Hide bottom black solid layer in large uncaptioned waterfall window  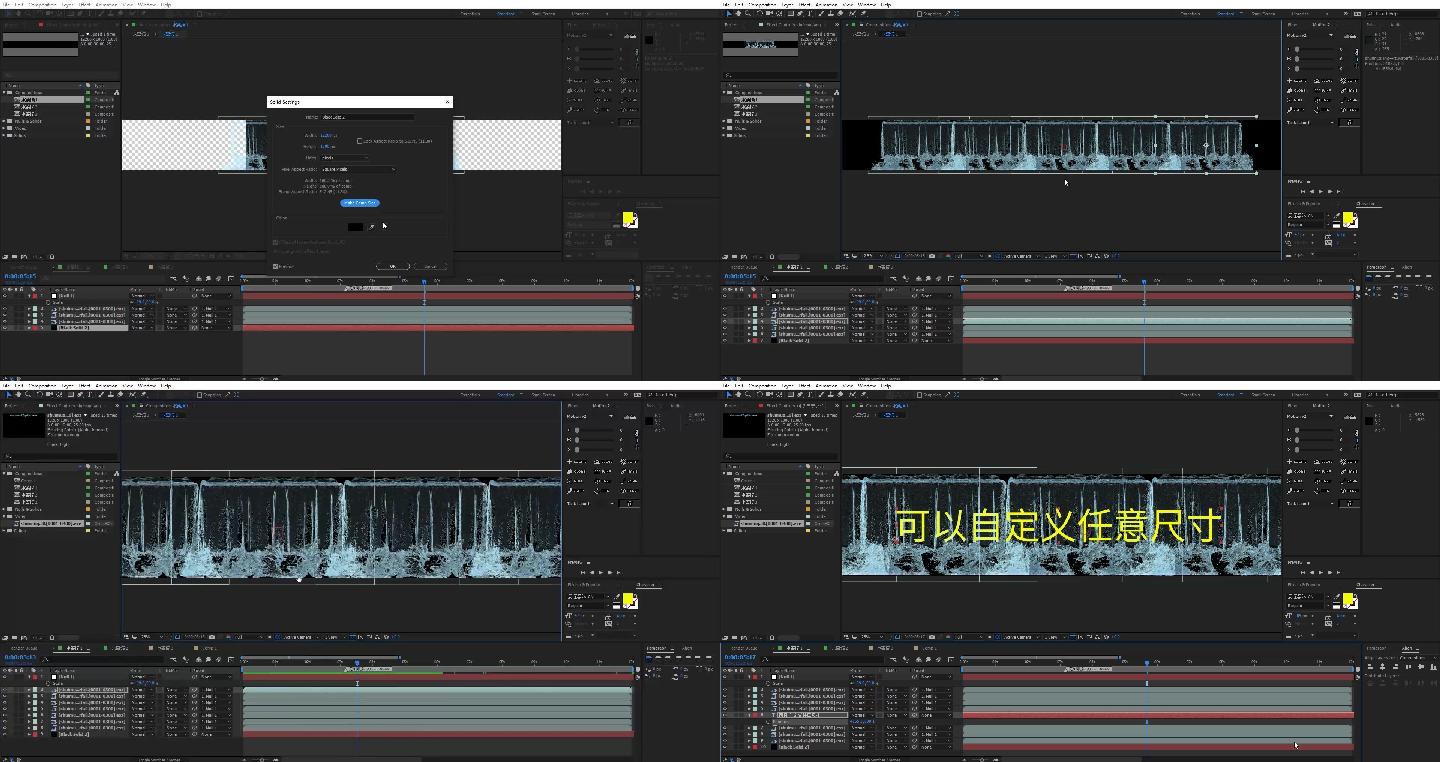click(5, 734)
